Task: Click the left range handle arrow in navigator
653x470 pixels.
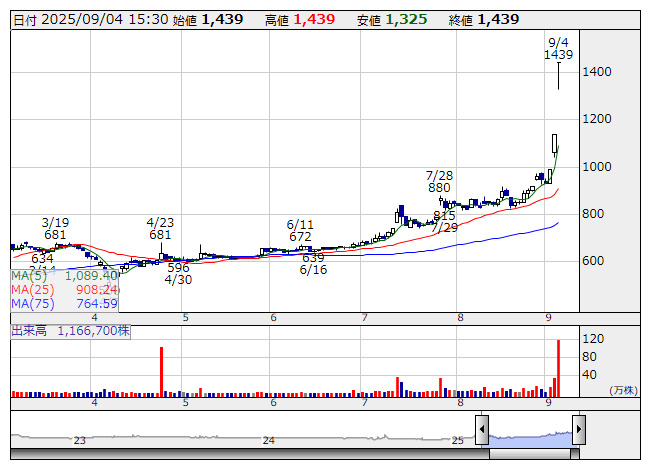Action: [x=482, y=431]
